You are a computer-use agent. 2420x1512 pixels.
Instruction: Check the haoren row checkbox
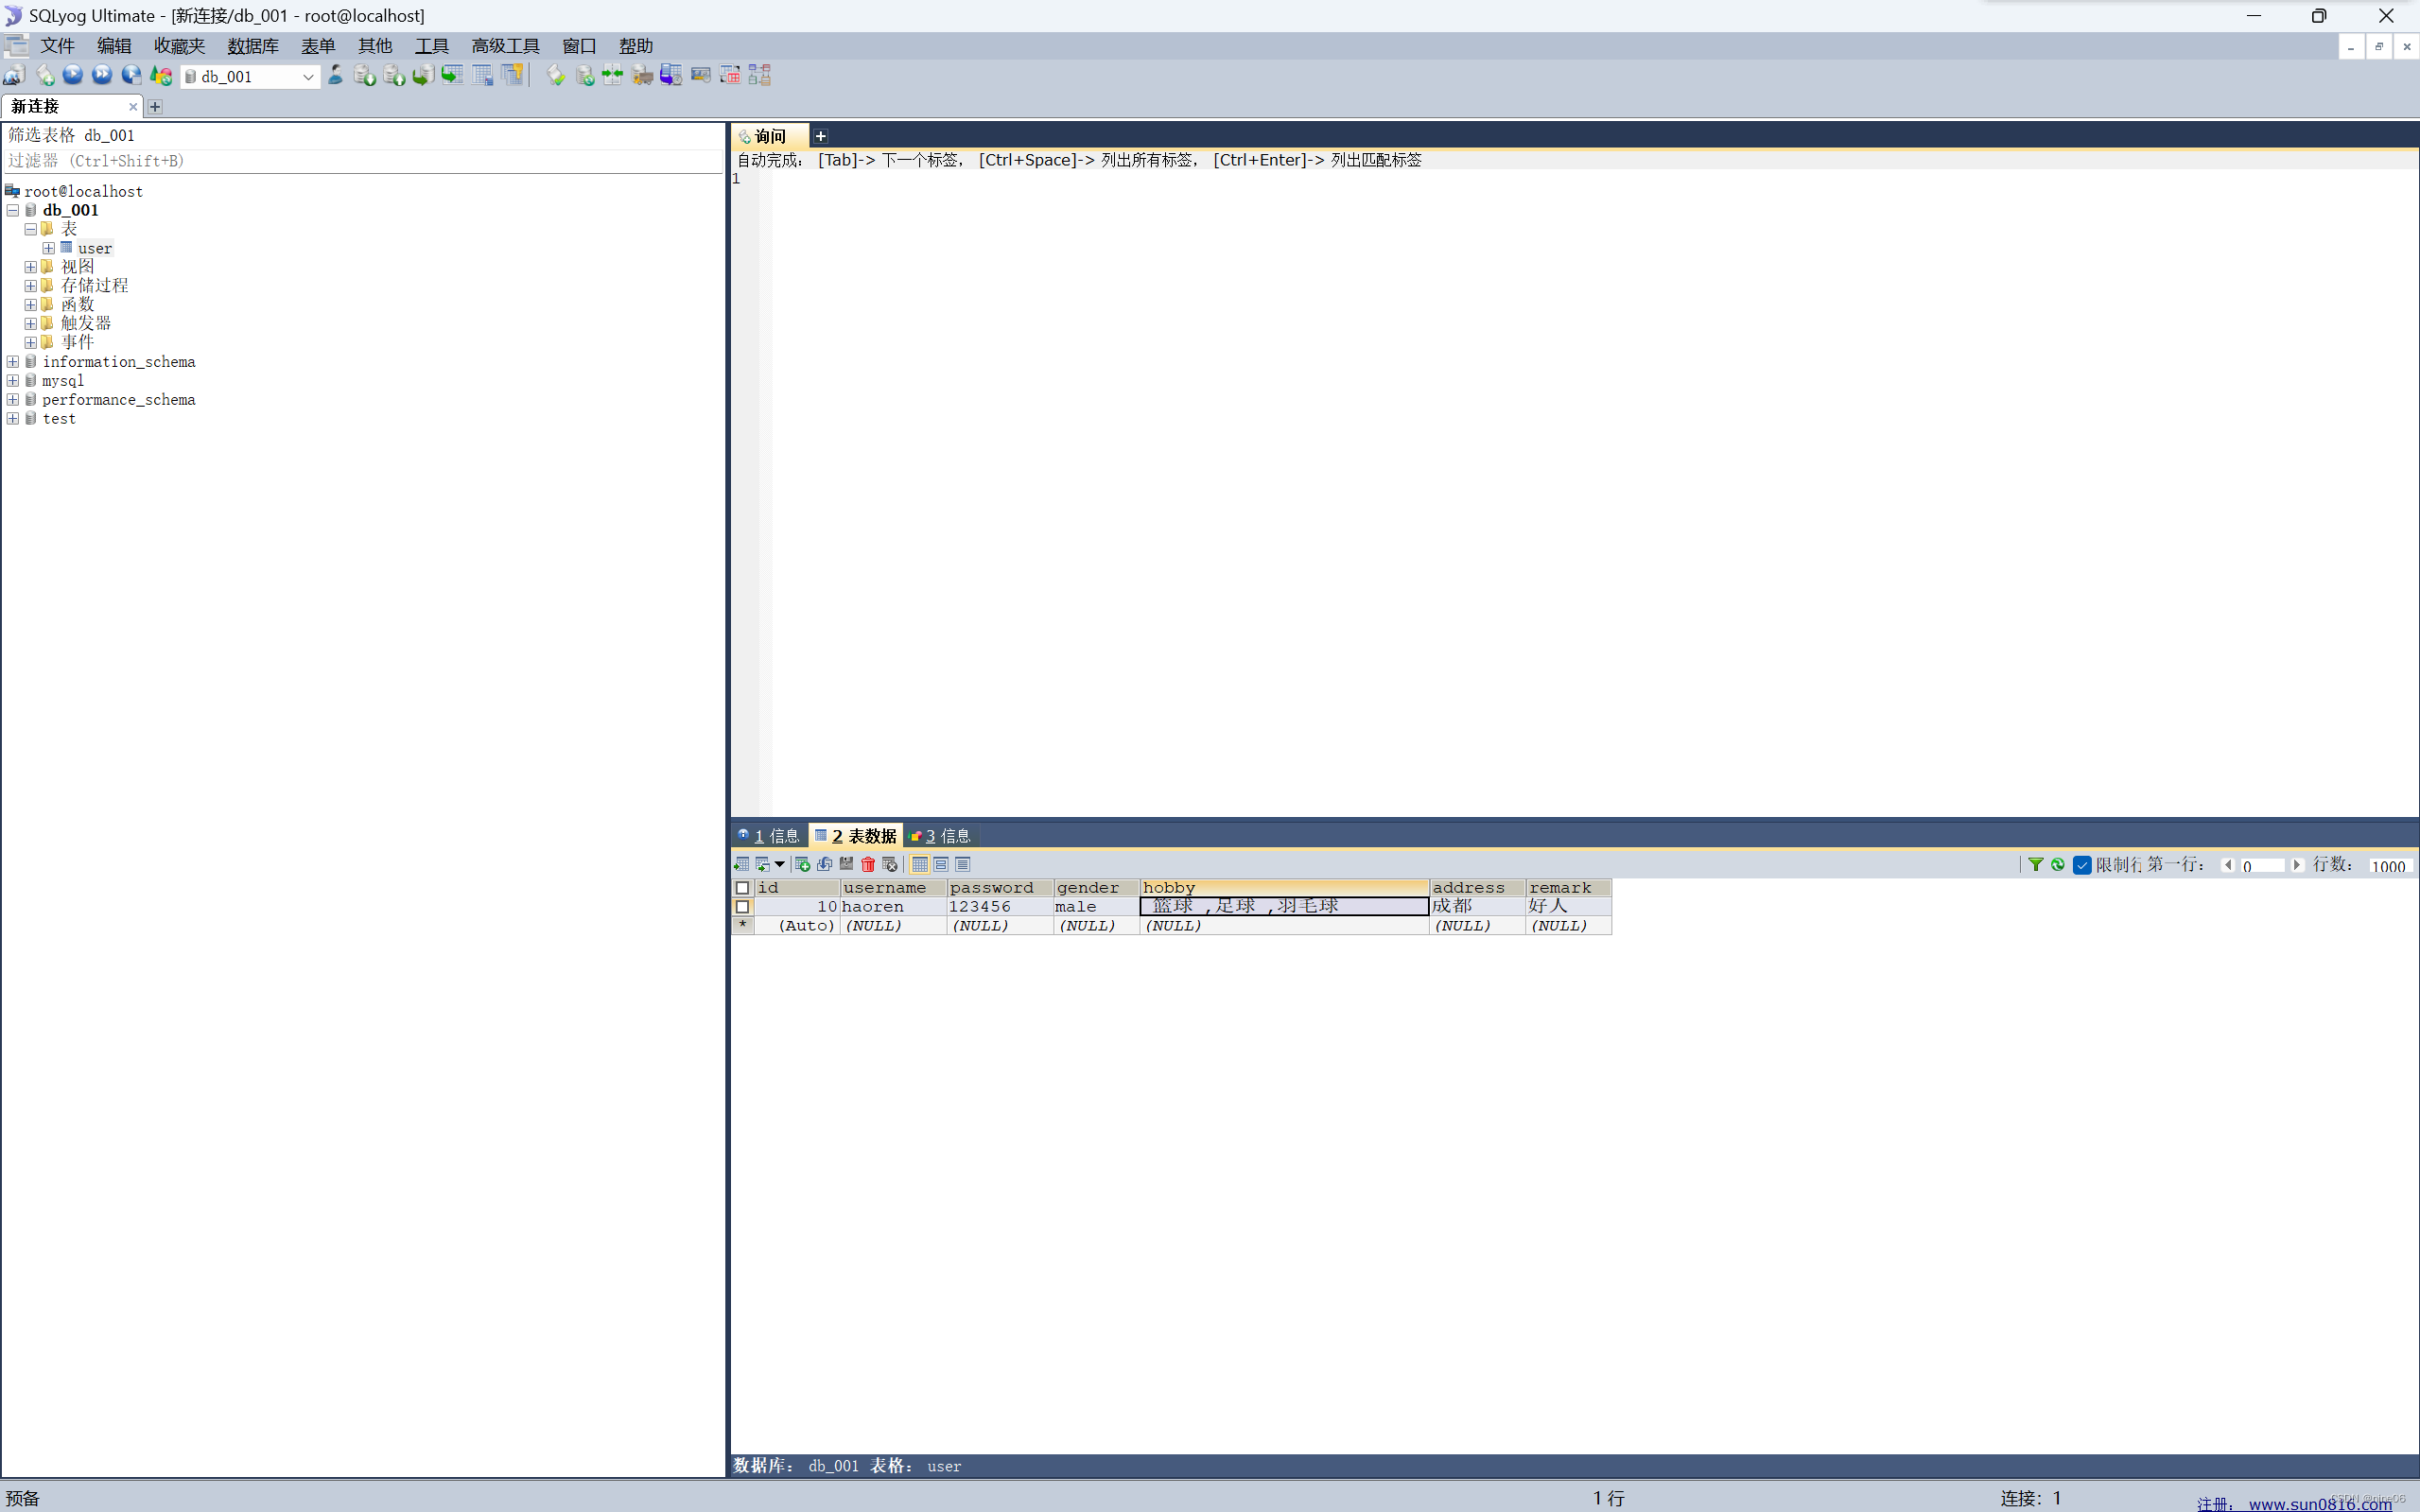[x=742, y=906]
